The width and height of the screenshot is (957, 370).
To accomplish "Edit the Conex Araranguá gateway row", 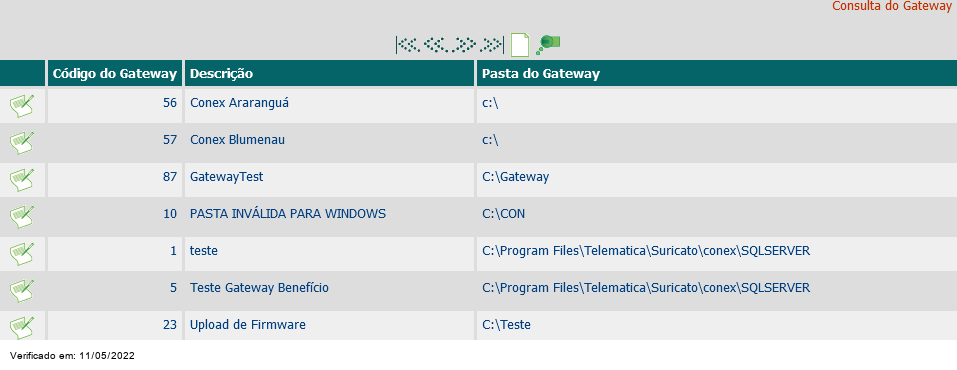I will pyautogui.click(x=22, y=106).
